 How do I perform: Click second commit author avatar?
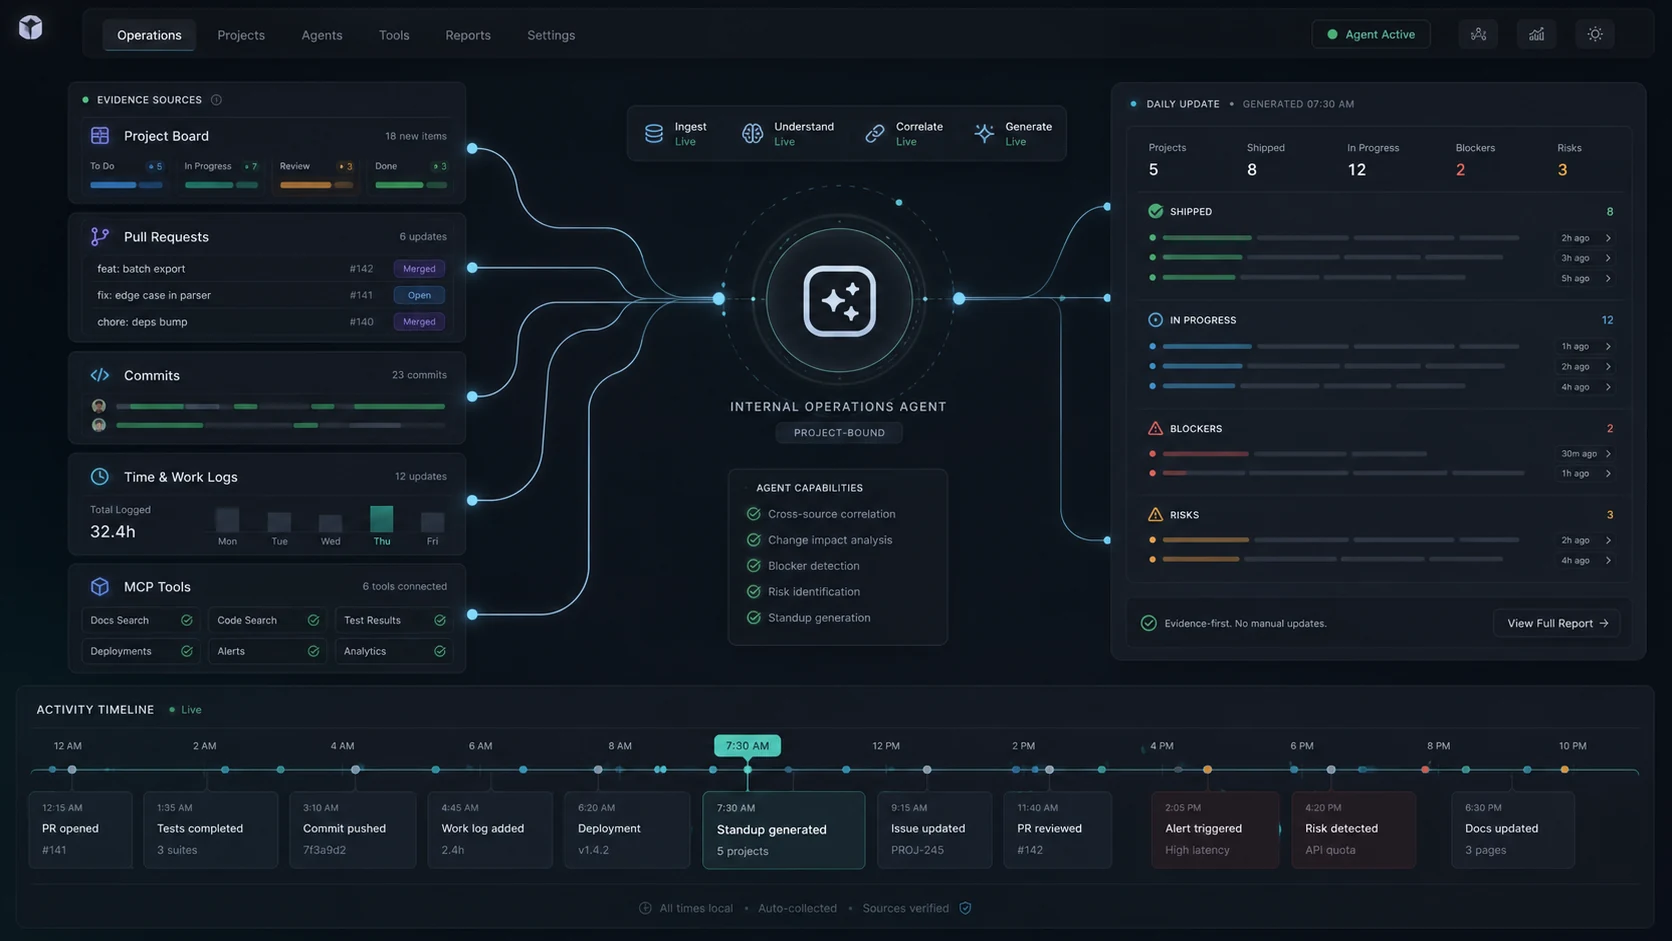point(99,425)
